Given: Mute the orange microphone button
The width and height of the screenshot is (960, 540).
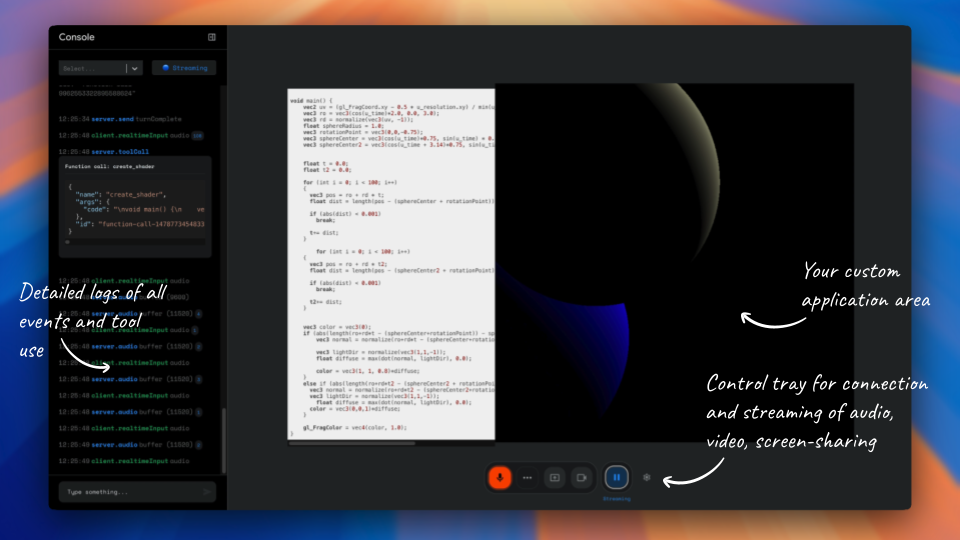Looking at the screenshot, I should click(x=499, y=478).
